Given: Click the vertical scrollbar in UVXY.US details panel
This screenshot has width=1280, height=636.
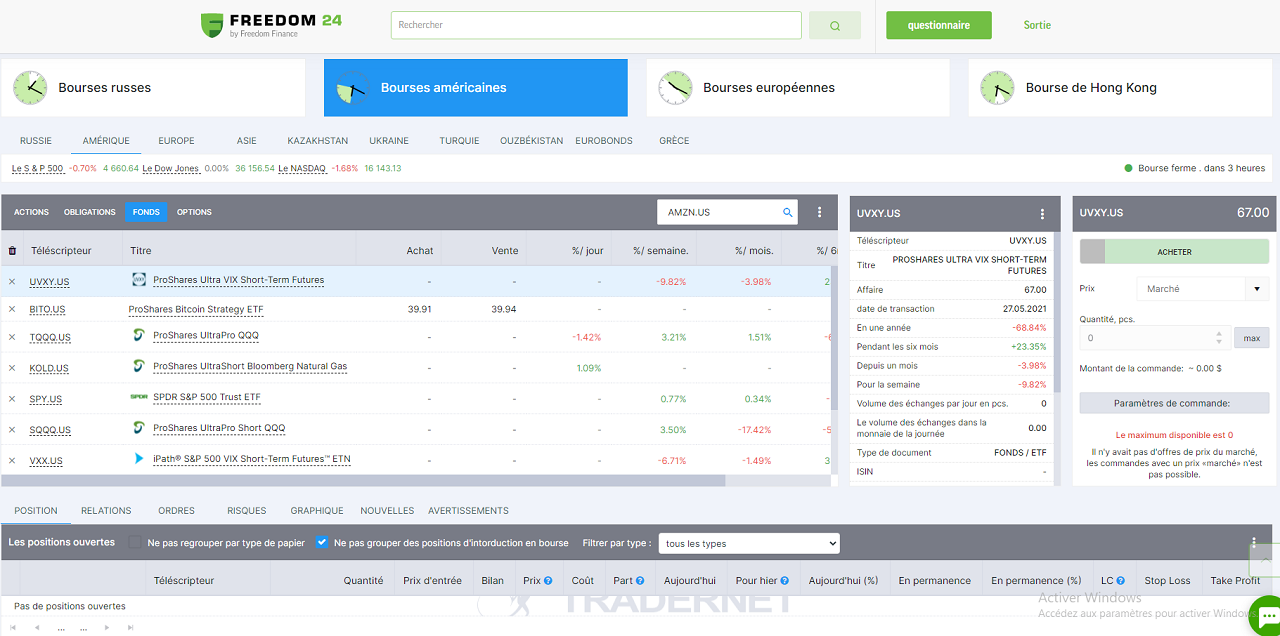Looking at the screenshot, I should pyautogui.click(x=1056, y=312).
